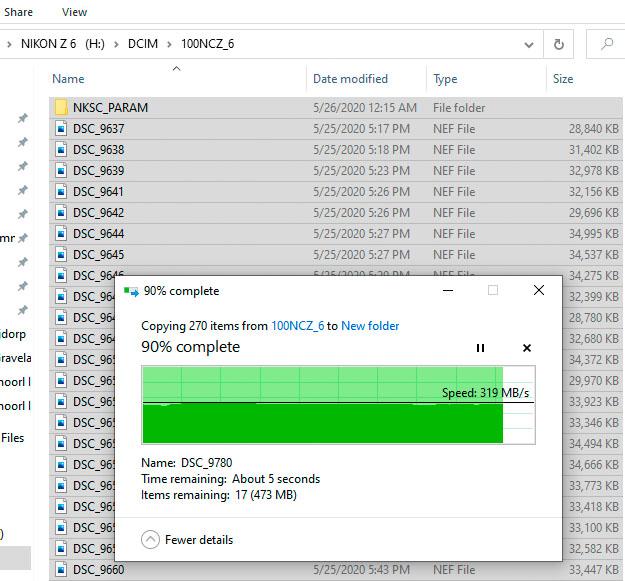Sort by Type column header

[x=445, y=79]
